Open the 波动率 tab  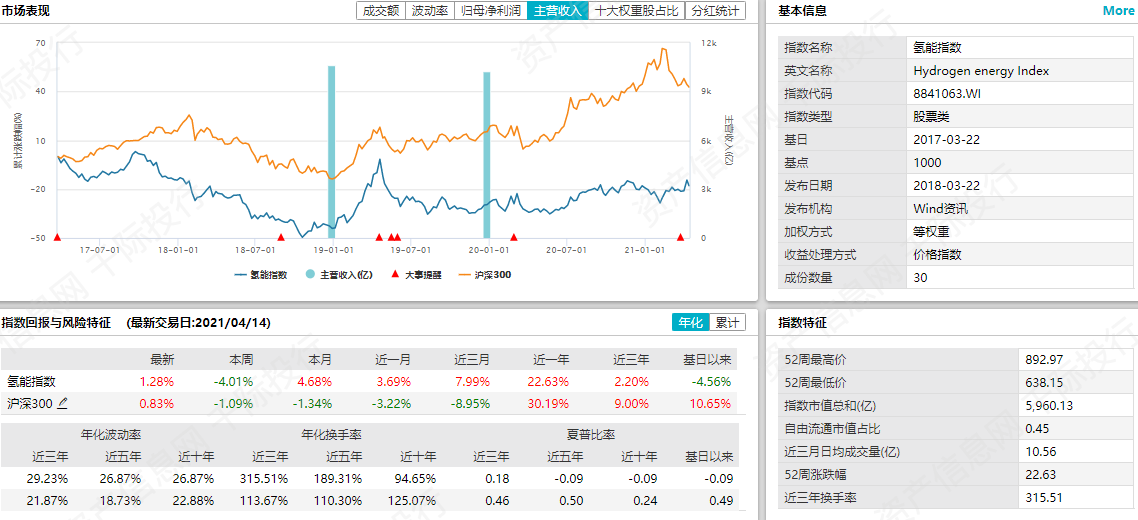(430, 11)
